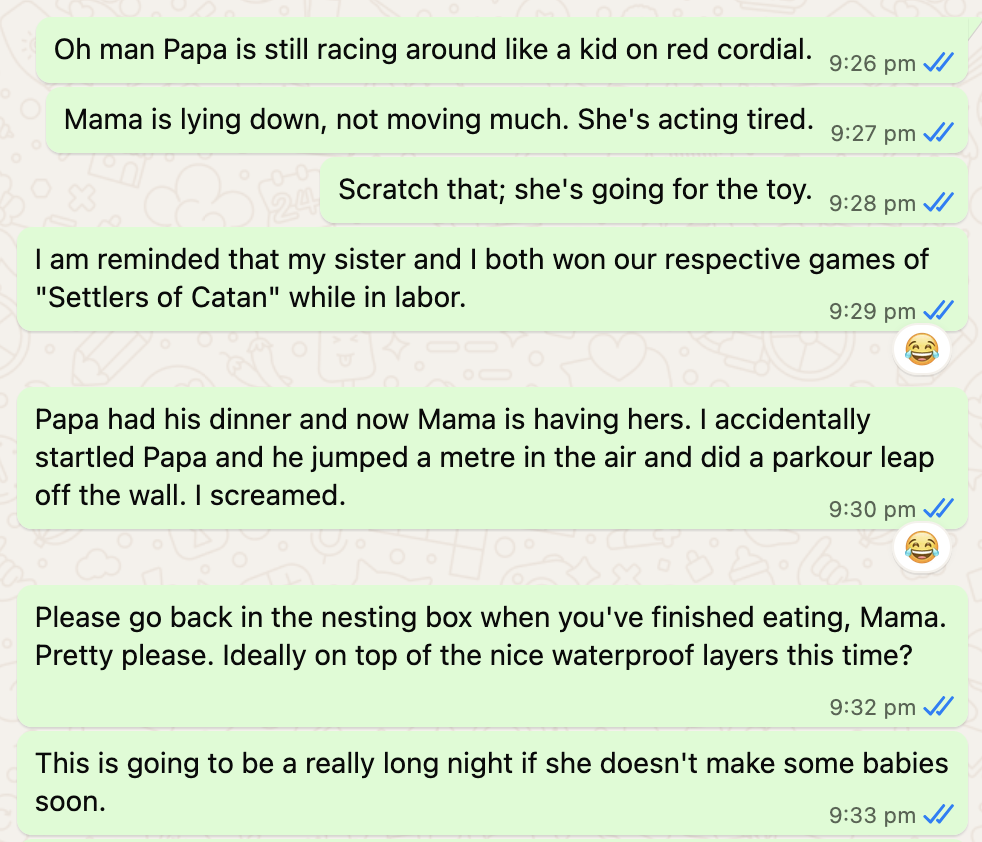Select the "really long night" message
Viewport: 982px width, 842px height.
pos(480,782)
